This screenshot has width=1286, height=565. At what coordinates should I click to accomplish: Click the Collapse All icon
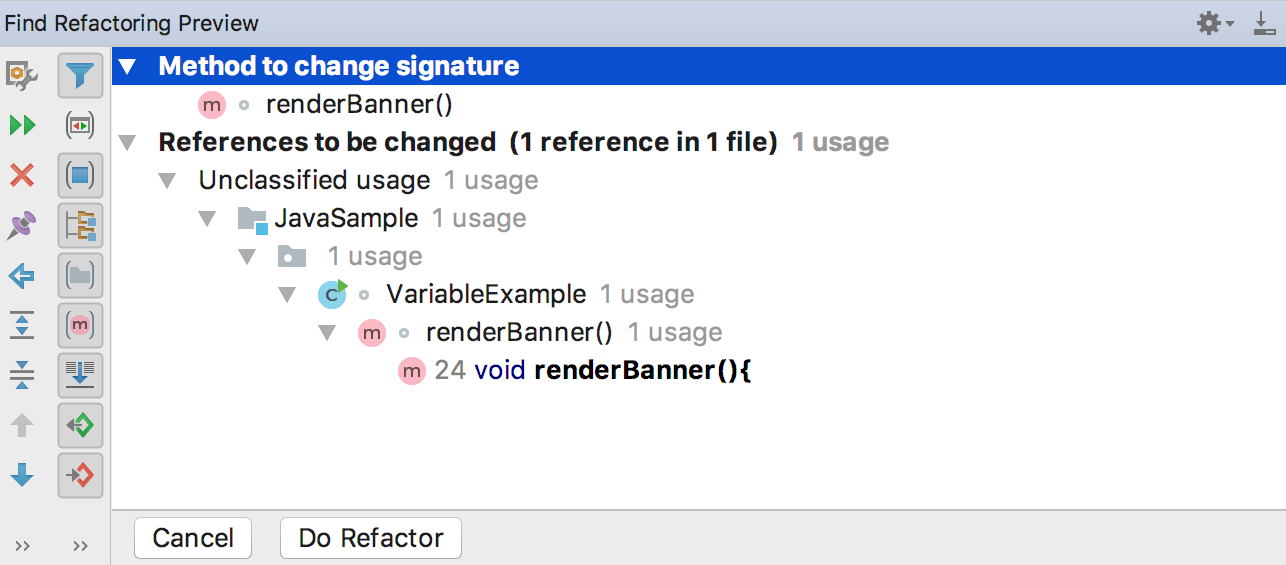coord(22,374)
